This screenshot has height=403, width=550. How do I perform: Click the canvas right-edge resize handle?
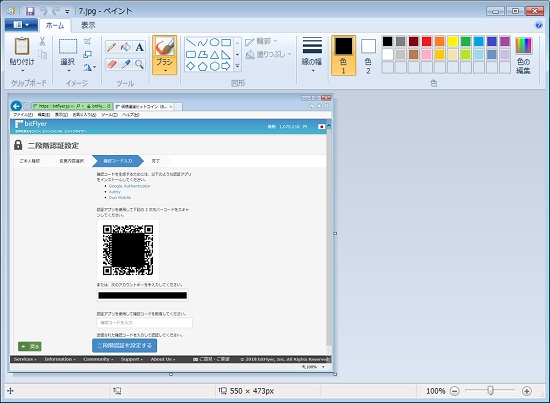coord(335,233)
